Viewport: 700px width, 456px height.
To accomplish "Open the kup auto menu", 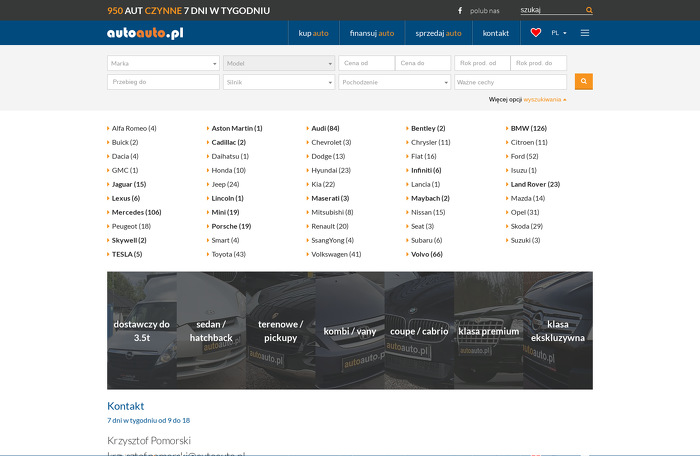I will 313,33.
